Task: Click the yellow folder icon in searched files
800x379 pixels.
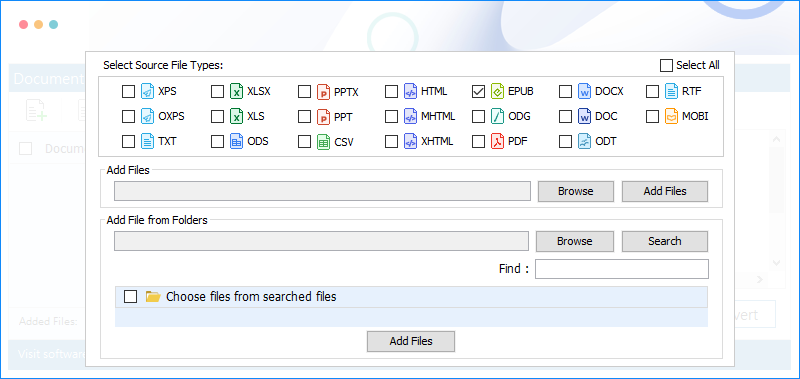Action: click(153, 296)
